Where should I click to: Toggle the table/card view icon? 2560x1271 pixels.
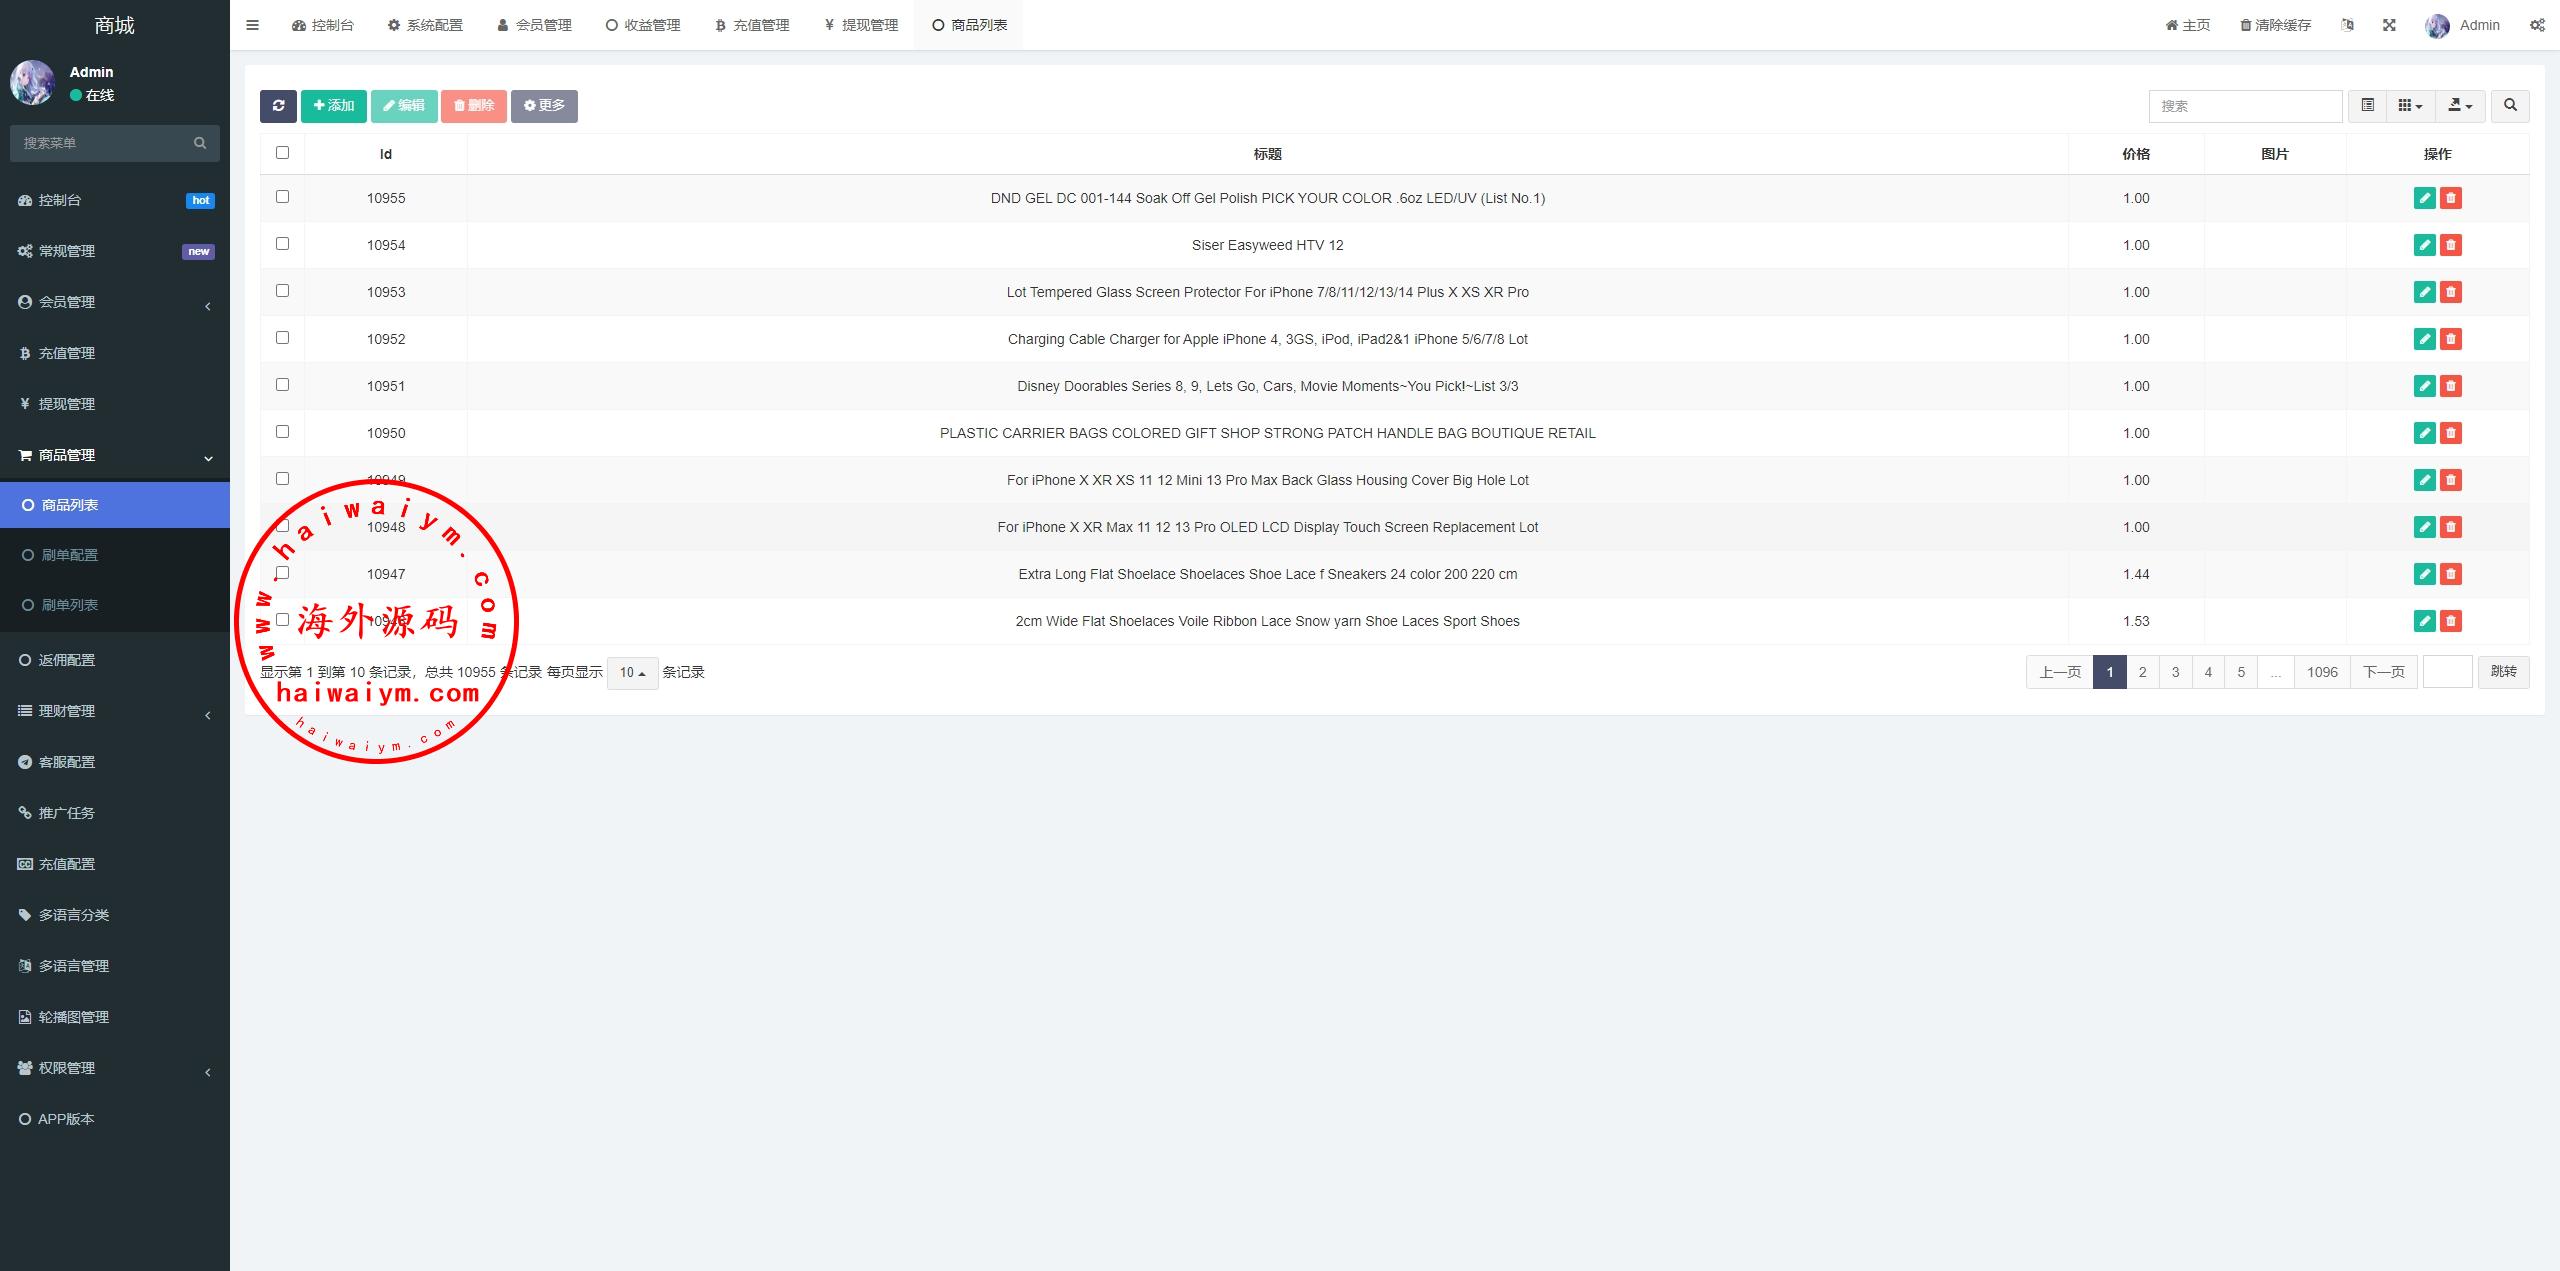[2367, 106]
